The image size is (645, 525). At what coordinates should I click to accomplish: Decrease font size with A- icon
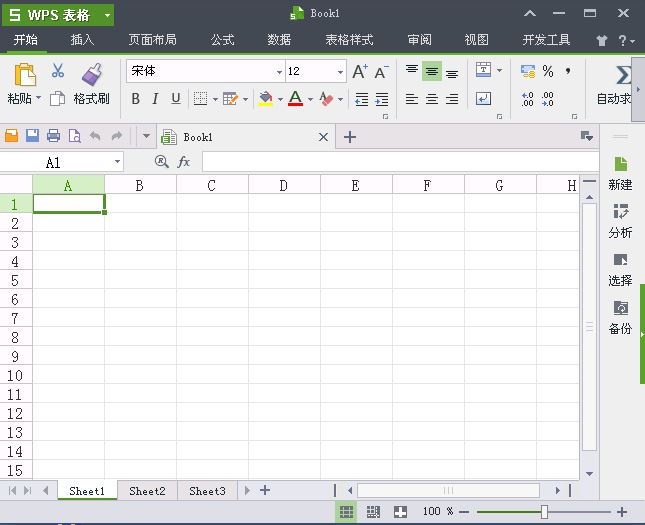[x=381, y=72]
